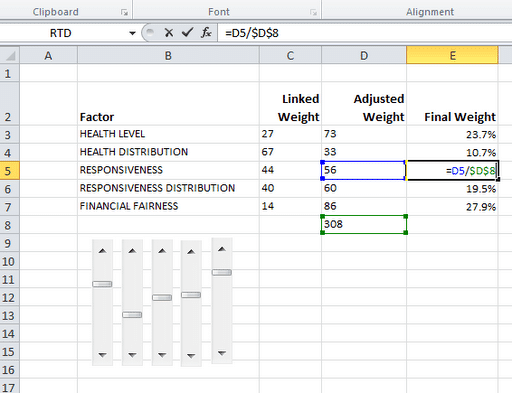Cancel formula entry with X icon
The width and height of the screenshot is (512, 393).
(x=169, y=33)
